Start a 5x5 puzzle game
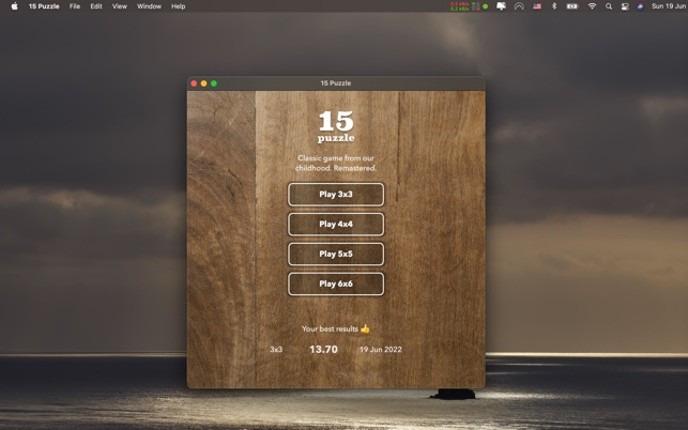 (336, 254)
